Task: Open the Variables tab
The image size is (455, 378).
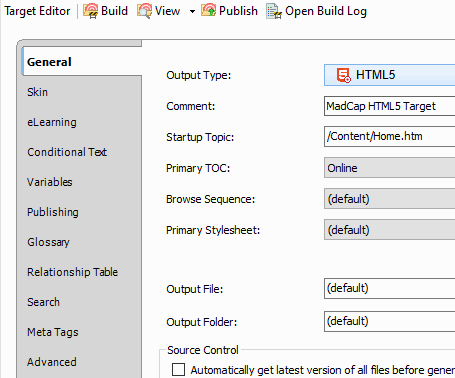Action: 50,182
